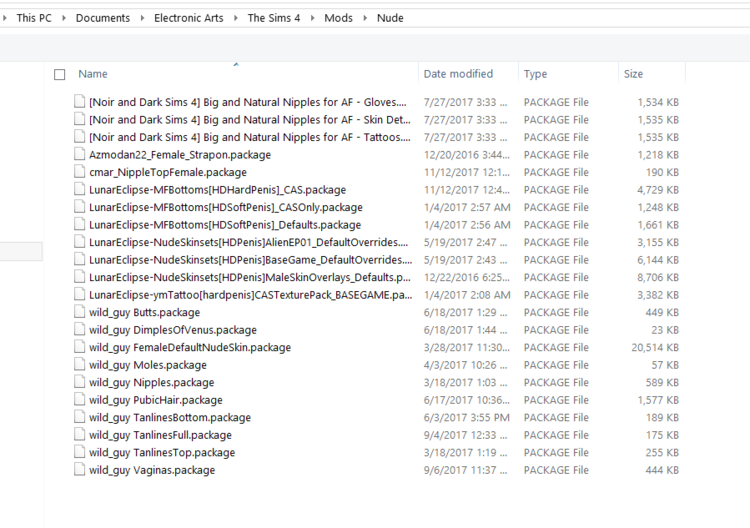
Task: Select Big and Natural Nipples Tattoos file
Action: click(250, 137)
